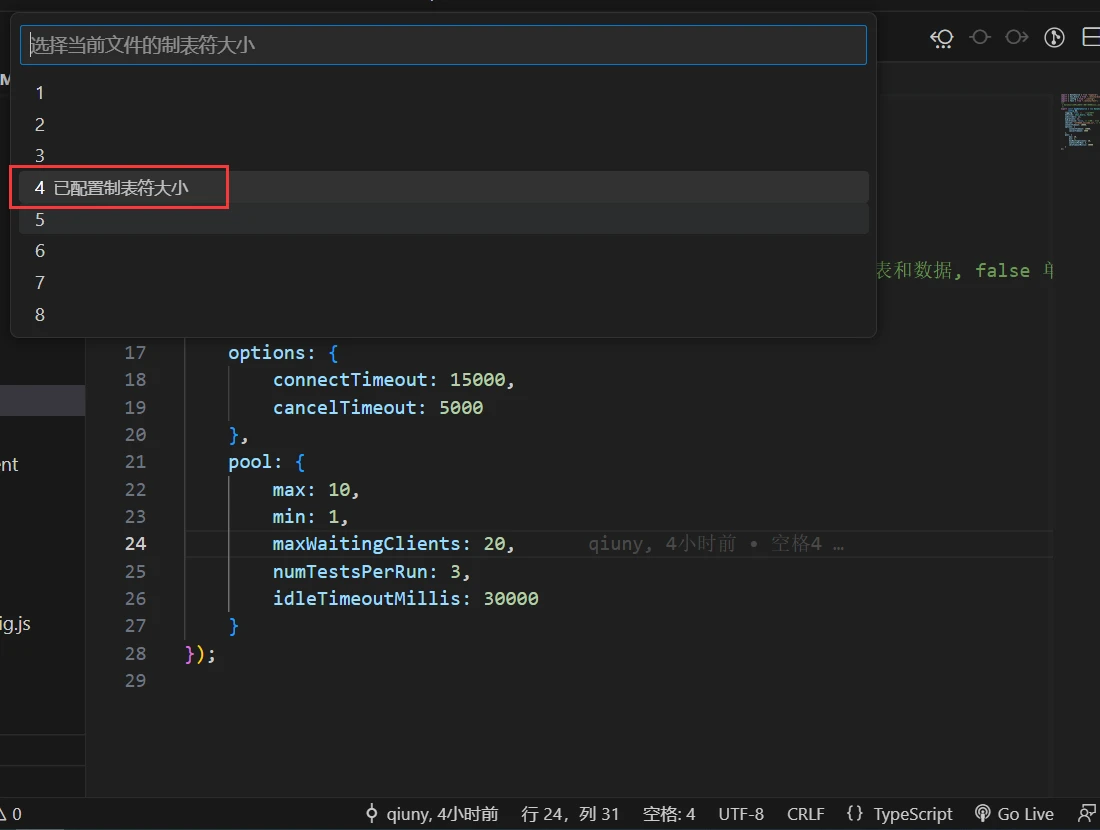Screen dimensions: 1100x830
Task: Open previous file revision (GitLens icon)
Action: [x=942, y=38]
